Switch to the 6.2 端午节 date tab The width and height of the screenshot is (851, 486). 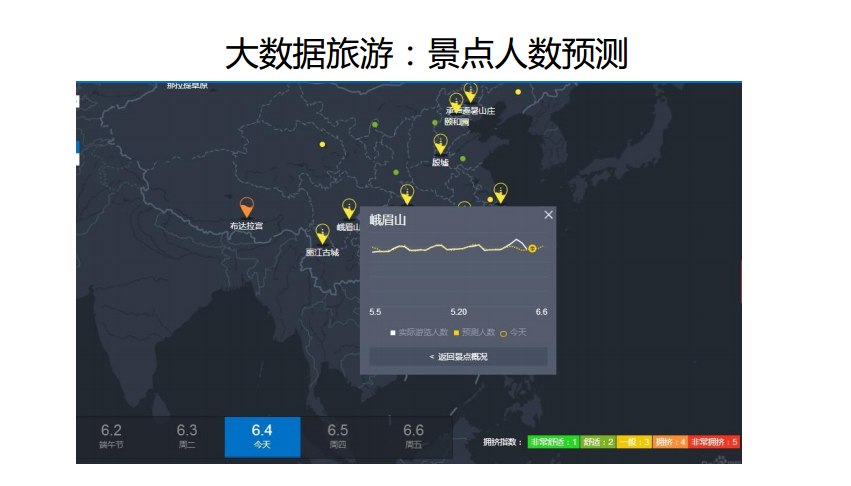pos(111,435)
